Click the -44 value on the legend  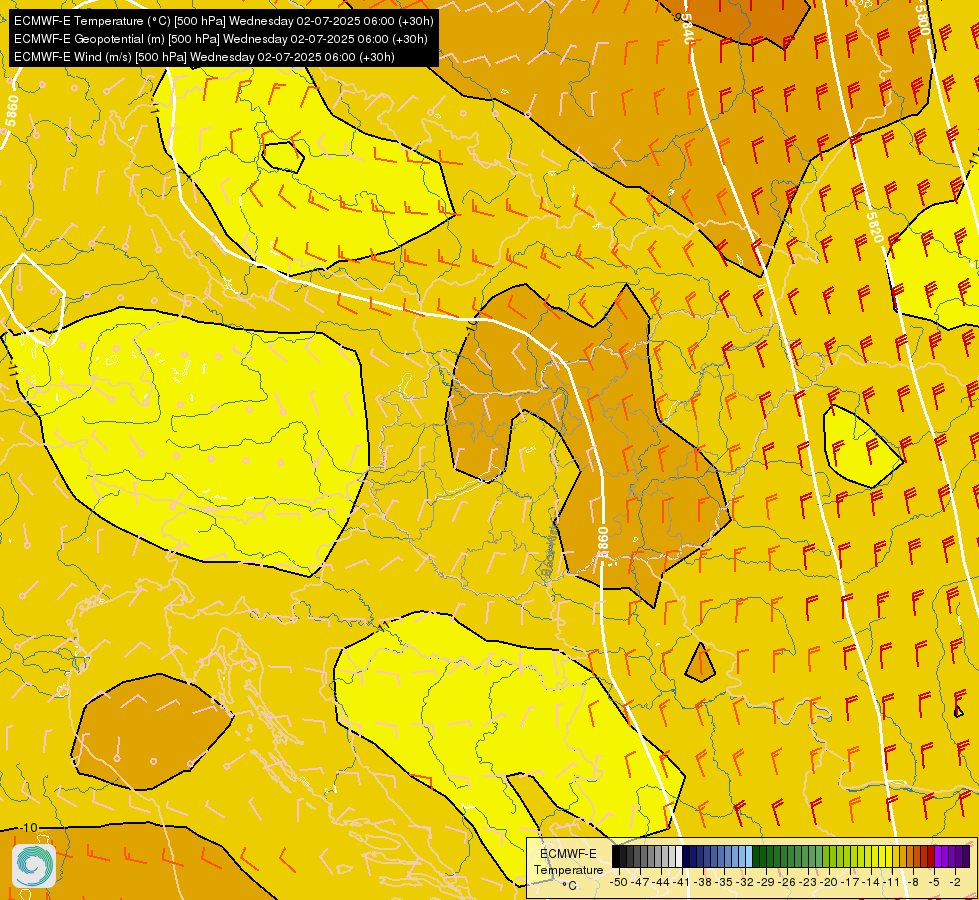point(661,882)
